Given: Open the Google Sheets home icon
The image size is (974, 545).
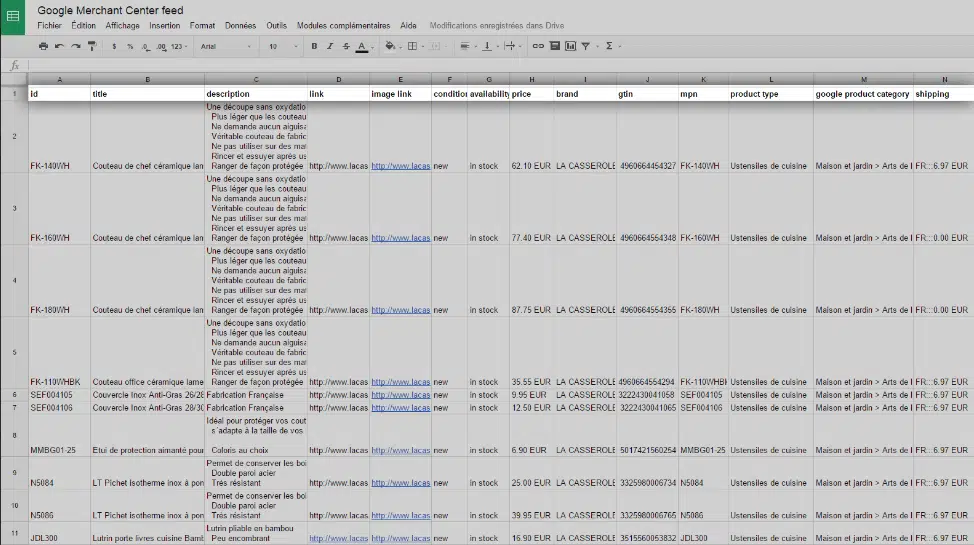Looking at the screenshot, I should coord(13,17).
